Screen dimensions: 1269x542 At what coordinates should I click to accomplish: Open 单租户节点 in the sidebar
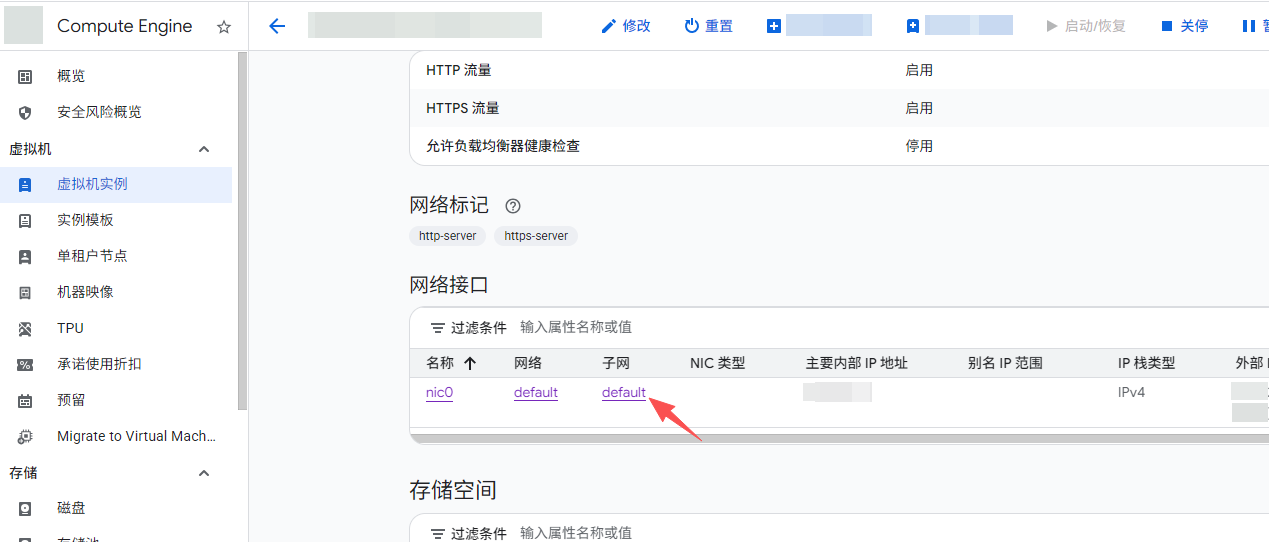[x=92, y=256]
